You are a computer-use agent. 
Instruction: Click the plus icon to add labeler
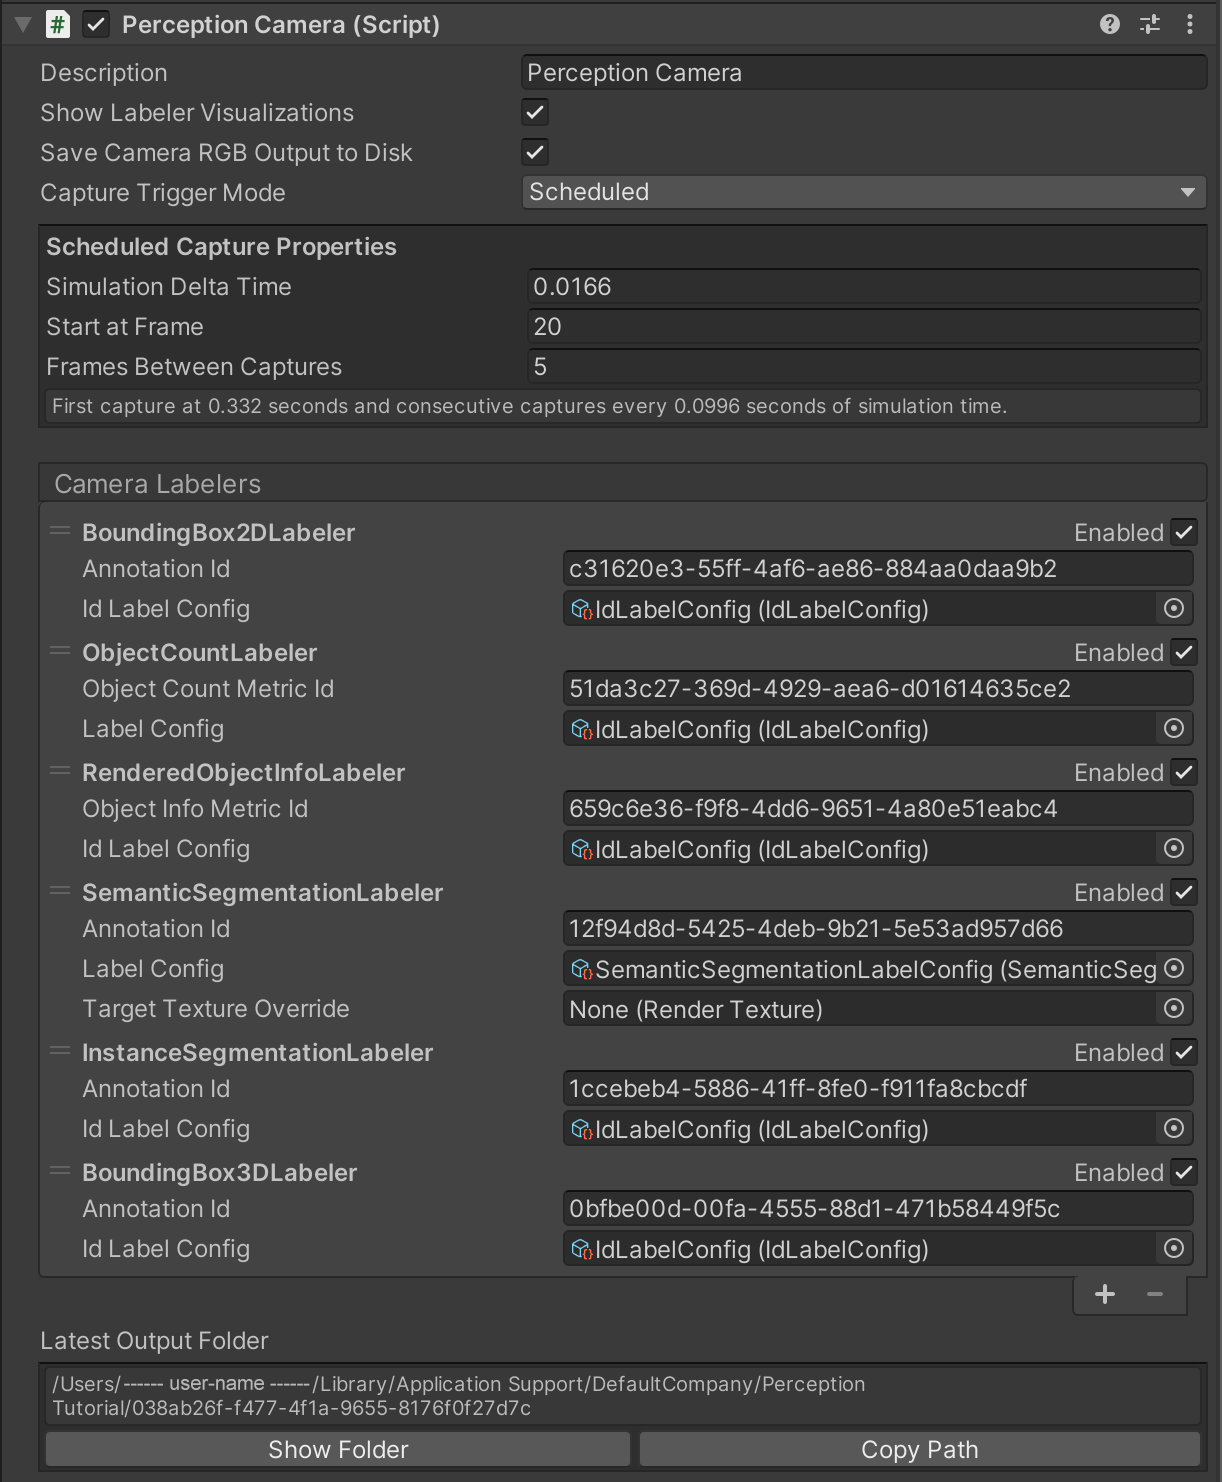point(1104,1295)
